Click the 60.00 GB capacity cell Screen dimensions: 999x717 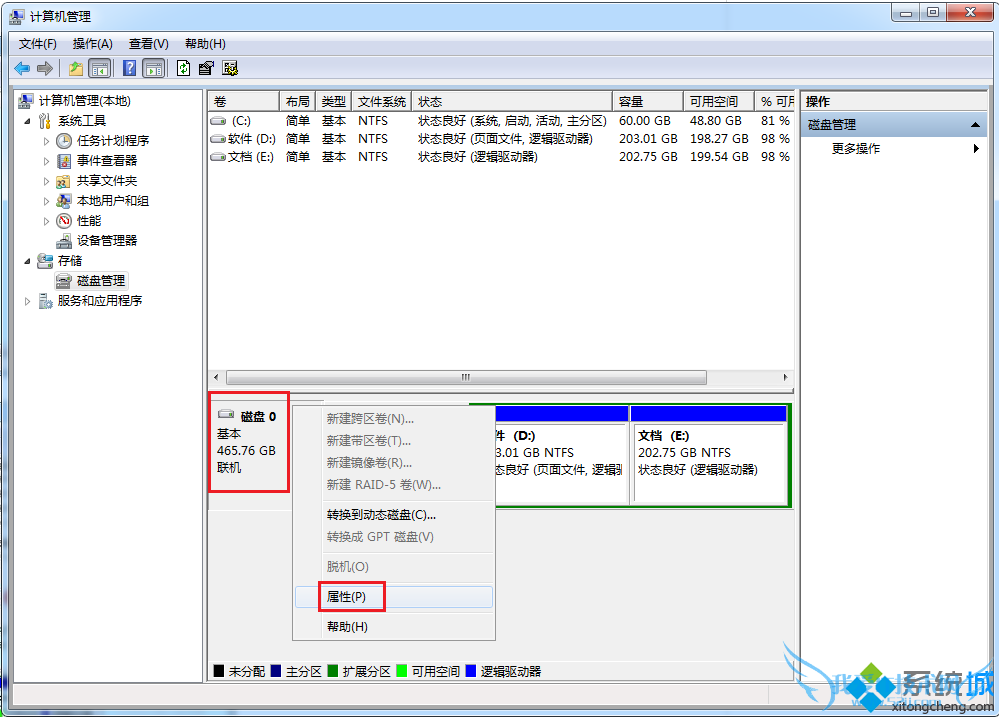point(645,121)
